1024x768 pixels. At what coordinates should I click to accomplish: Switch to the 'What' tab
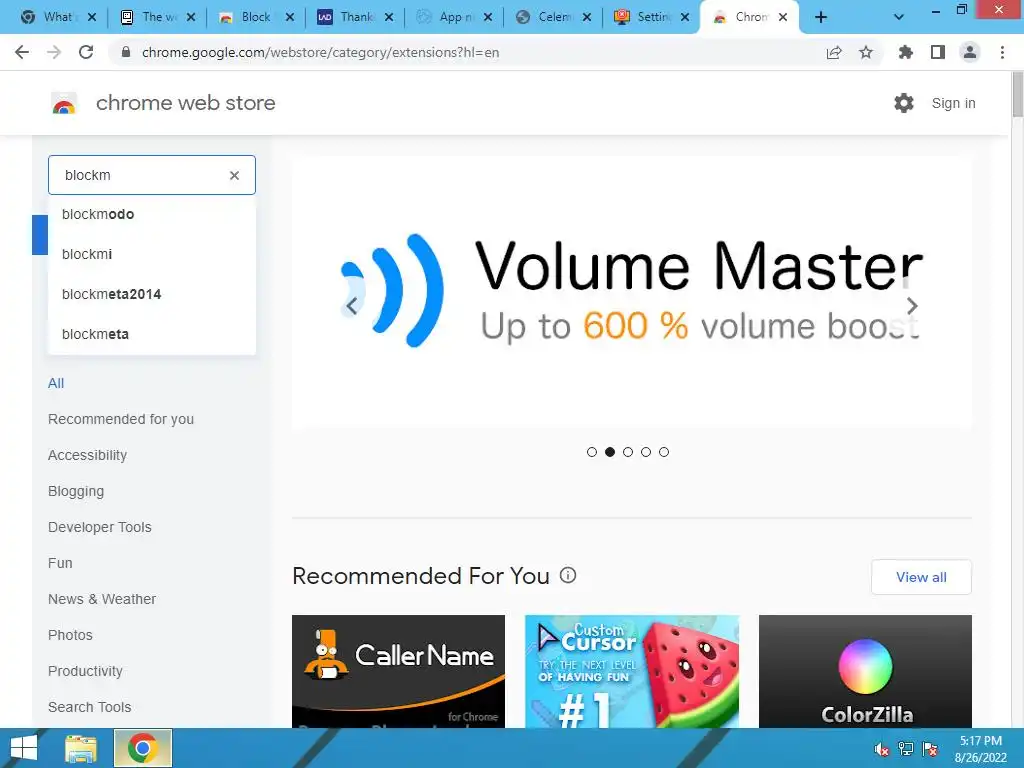57,18
